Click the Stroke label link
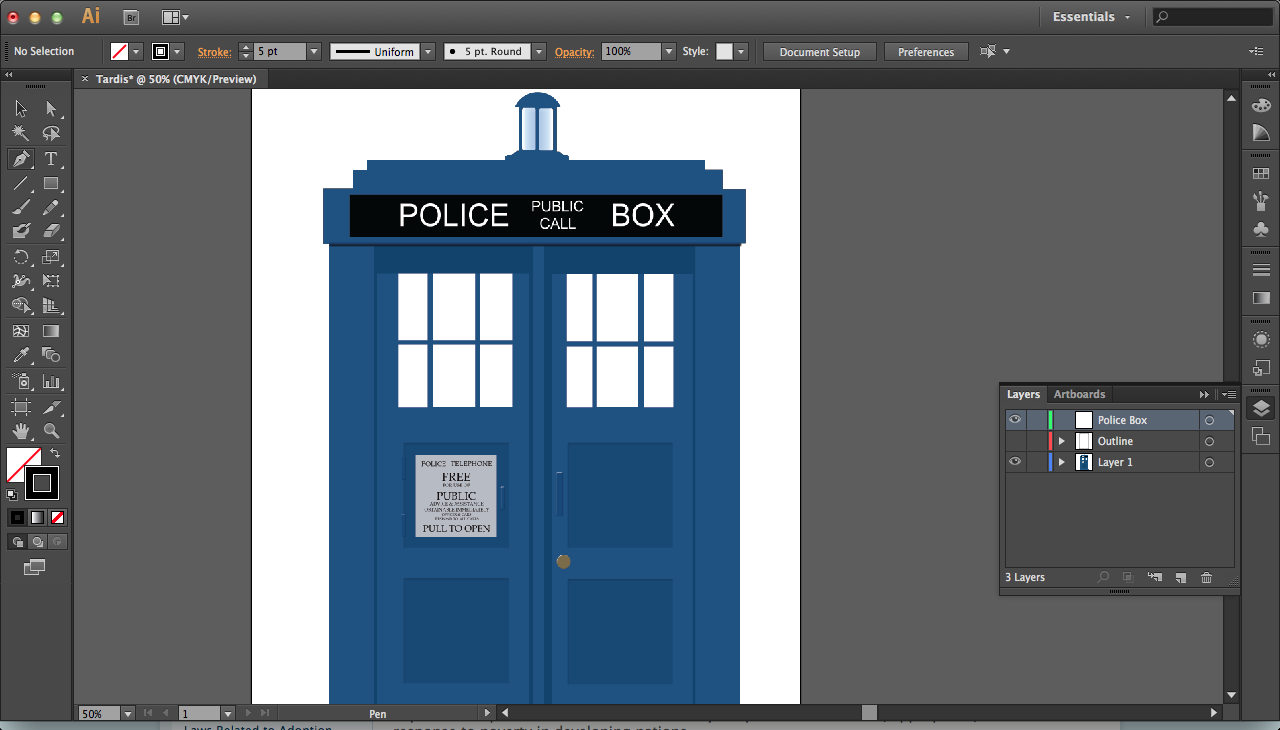 pyautogui.click(x=214, y=52)
